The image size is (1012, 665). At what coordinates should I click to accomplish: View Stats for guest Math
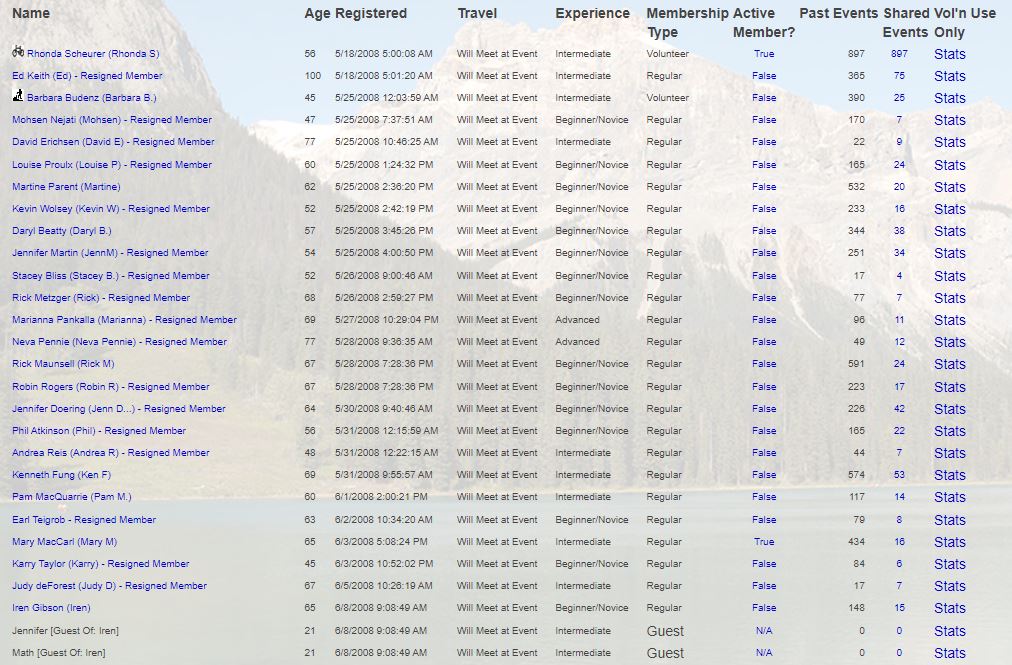(x=949, y=653)
